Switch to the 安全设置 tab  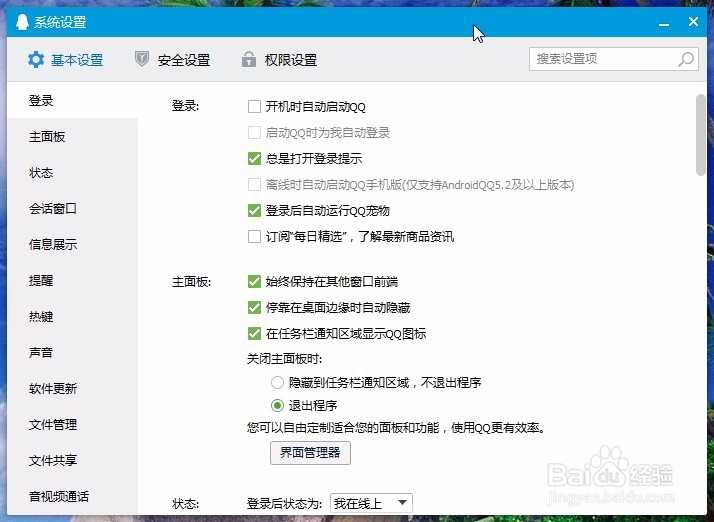[x=173, y=60]
